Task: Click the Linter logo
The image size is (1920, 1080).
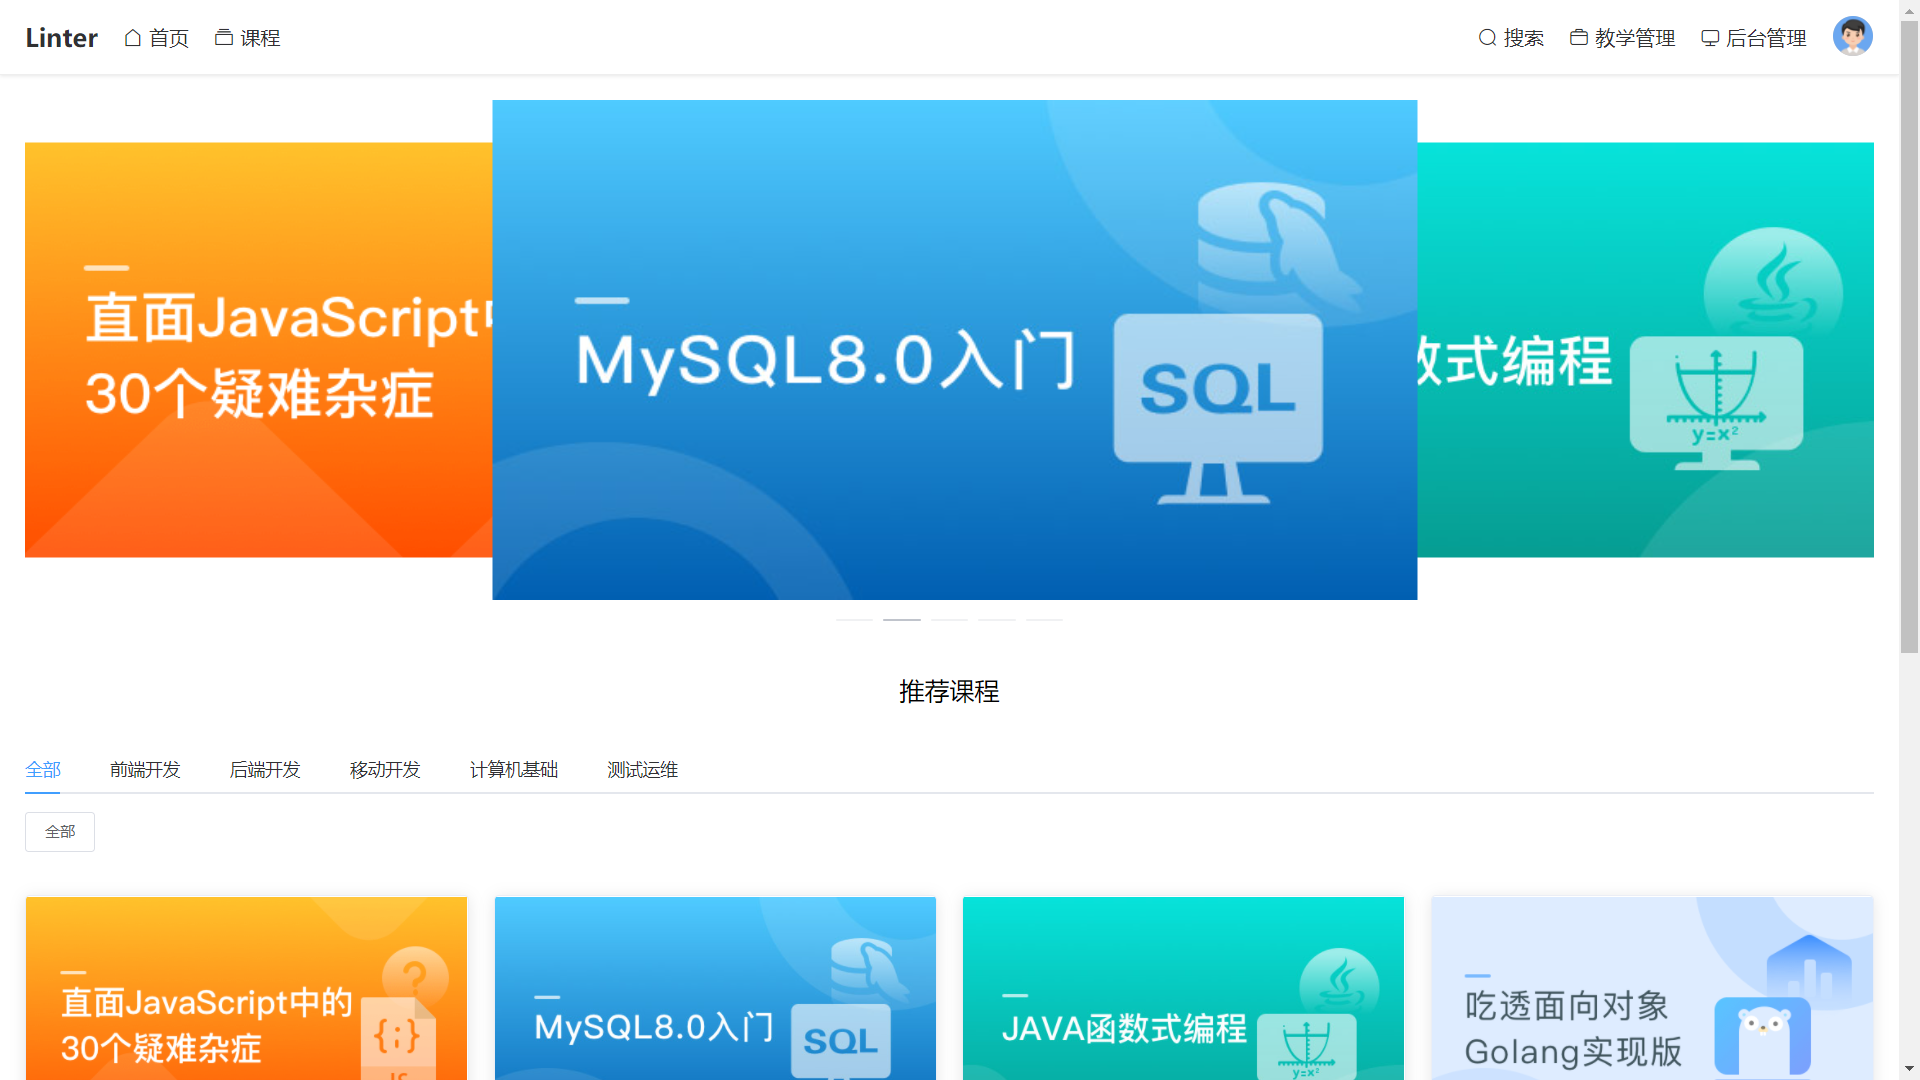Action: (x=61, y=38)
